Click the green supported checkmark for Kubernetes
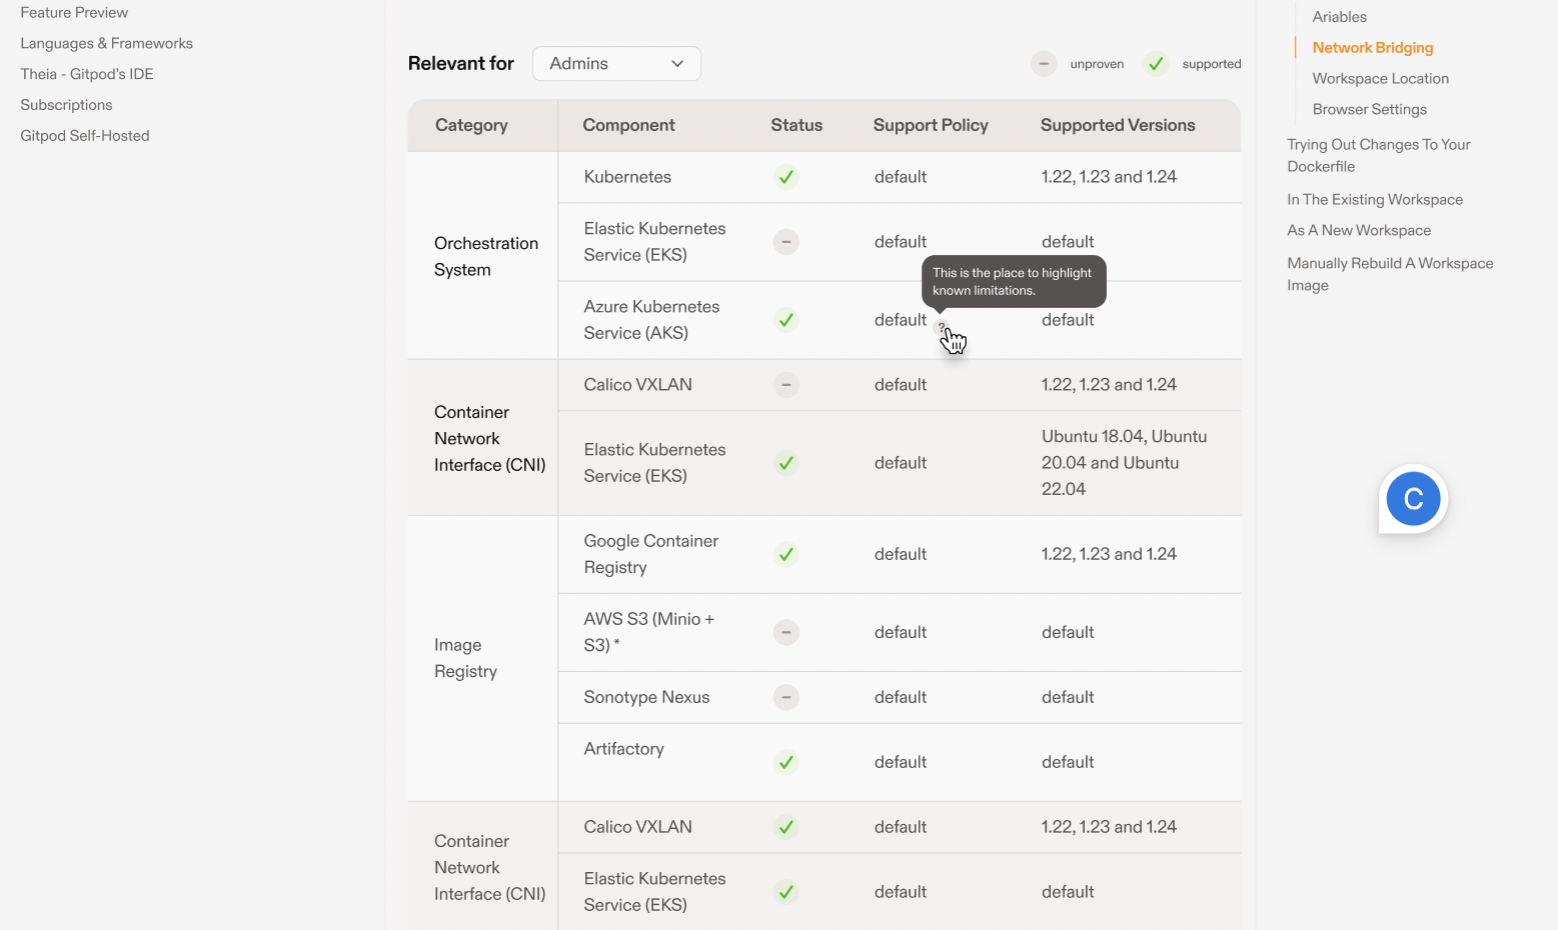This screenshot has width=1558, height=930. click(786, 177)
